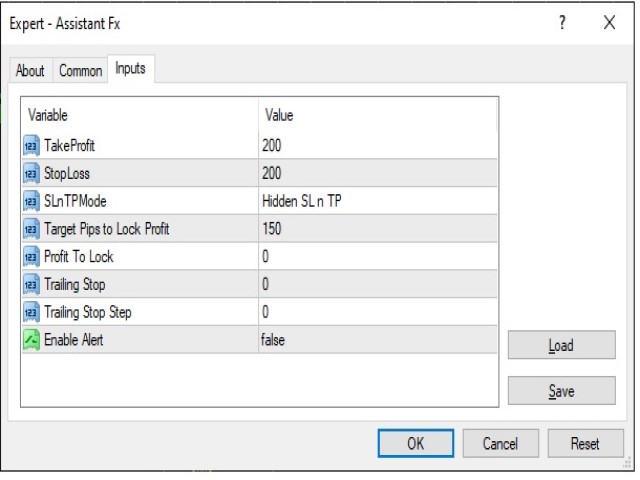Open help with the question mark button

click(x=562, y=22)
